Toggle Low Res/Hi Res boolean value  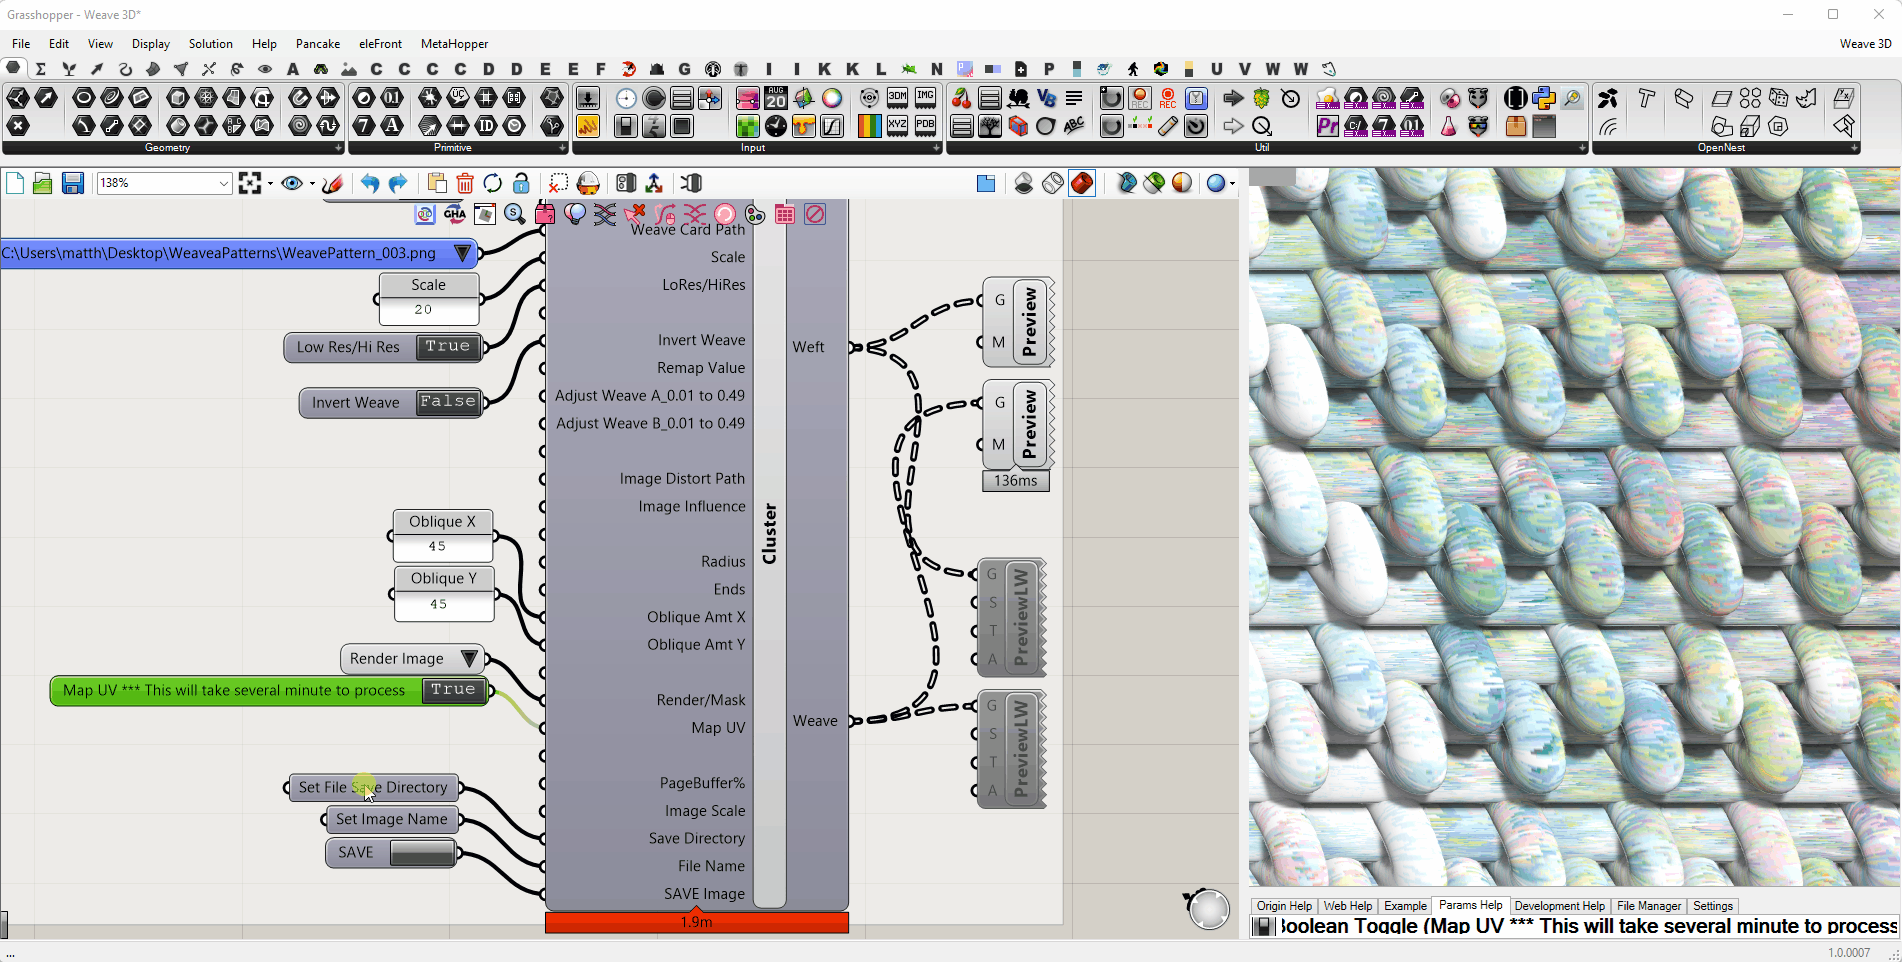[x=447, y=347]
